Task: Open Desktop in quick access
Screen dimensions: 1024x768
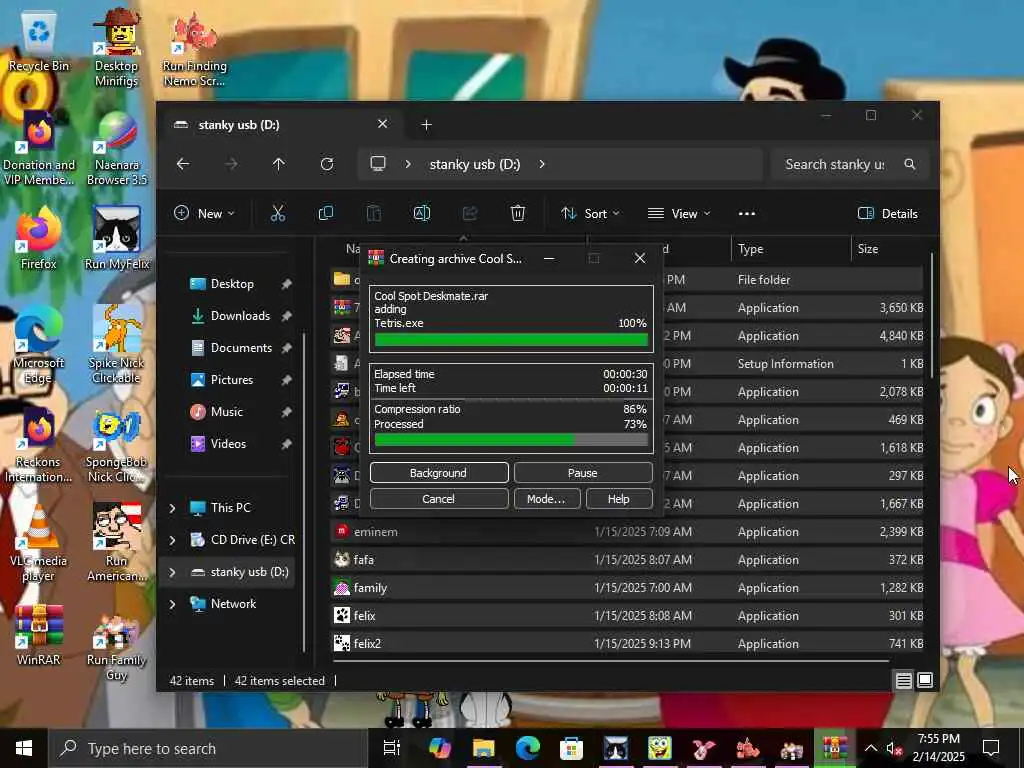Action: 232,284
